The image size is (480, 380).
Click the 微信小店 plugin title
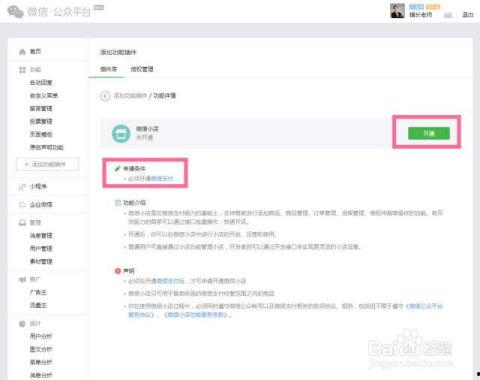[147, 129]
